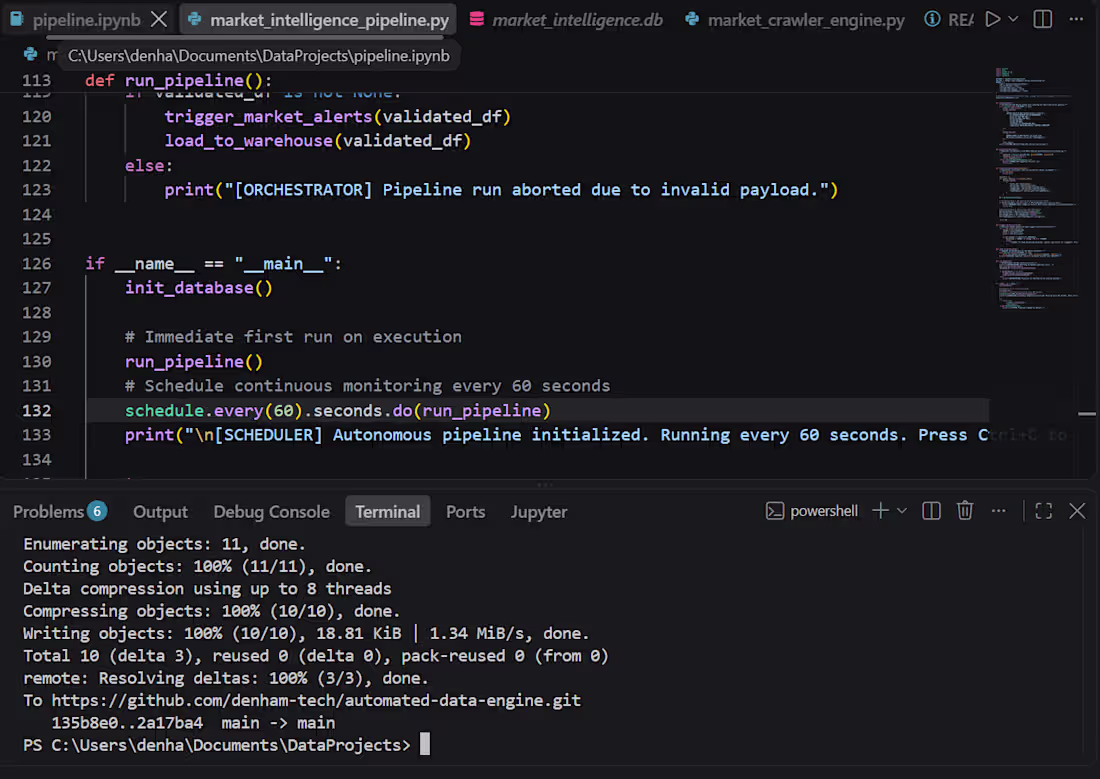Click the notebook icon on pipeline.ipynb tab

pyautogui.click(x=16, y=19)
